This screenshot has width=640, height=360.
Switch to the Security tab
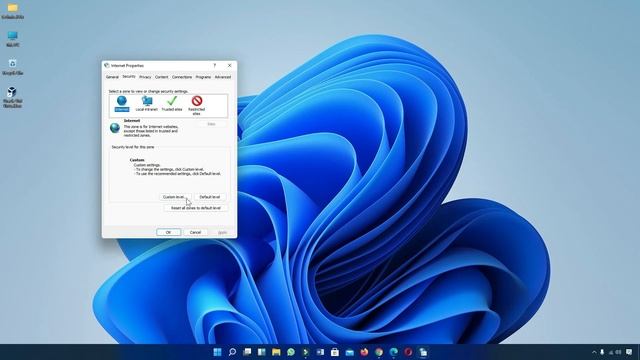[129, 76]
